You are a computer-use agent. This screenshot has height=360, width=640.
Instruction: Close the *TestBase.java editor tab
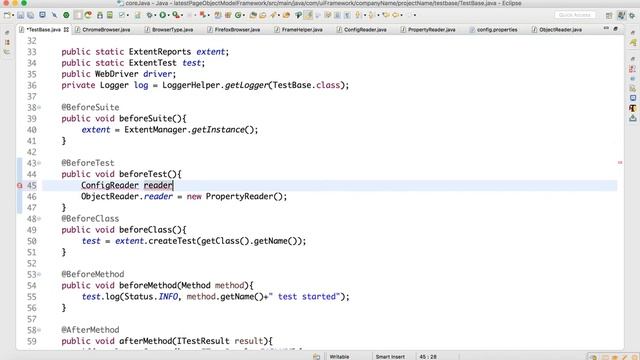66,30
